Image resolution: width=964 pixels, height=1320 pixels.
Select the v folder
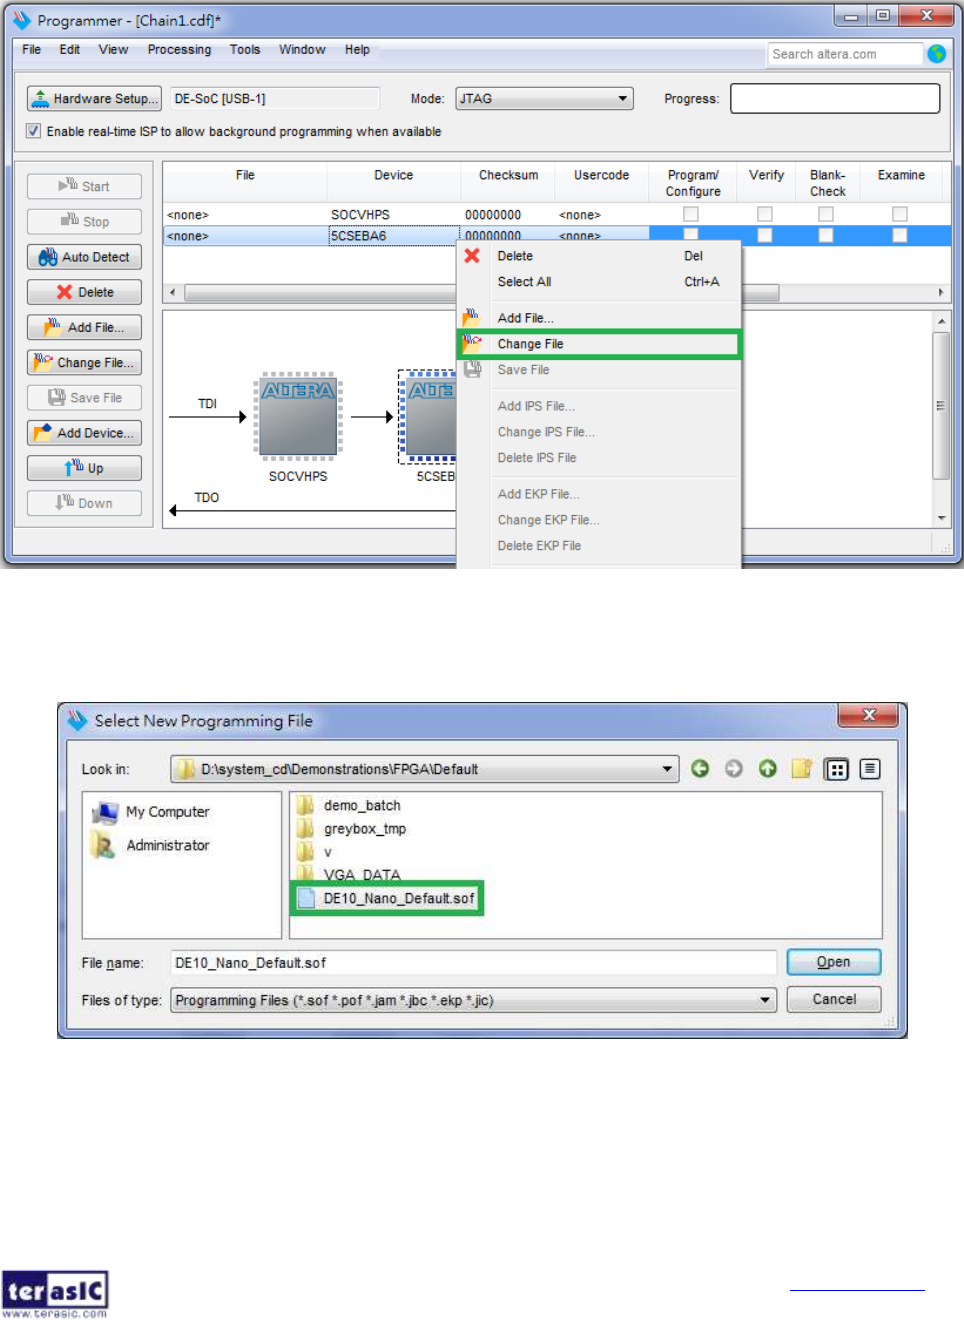tap(315, 852)
